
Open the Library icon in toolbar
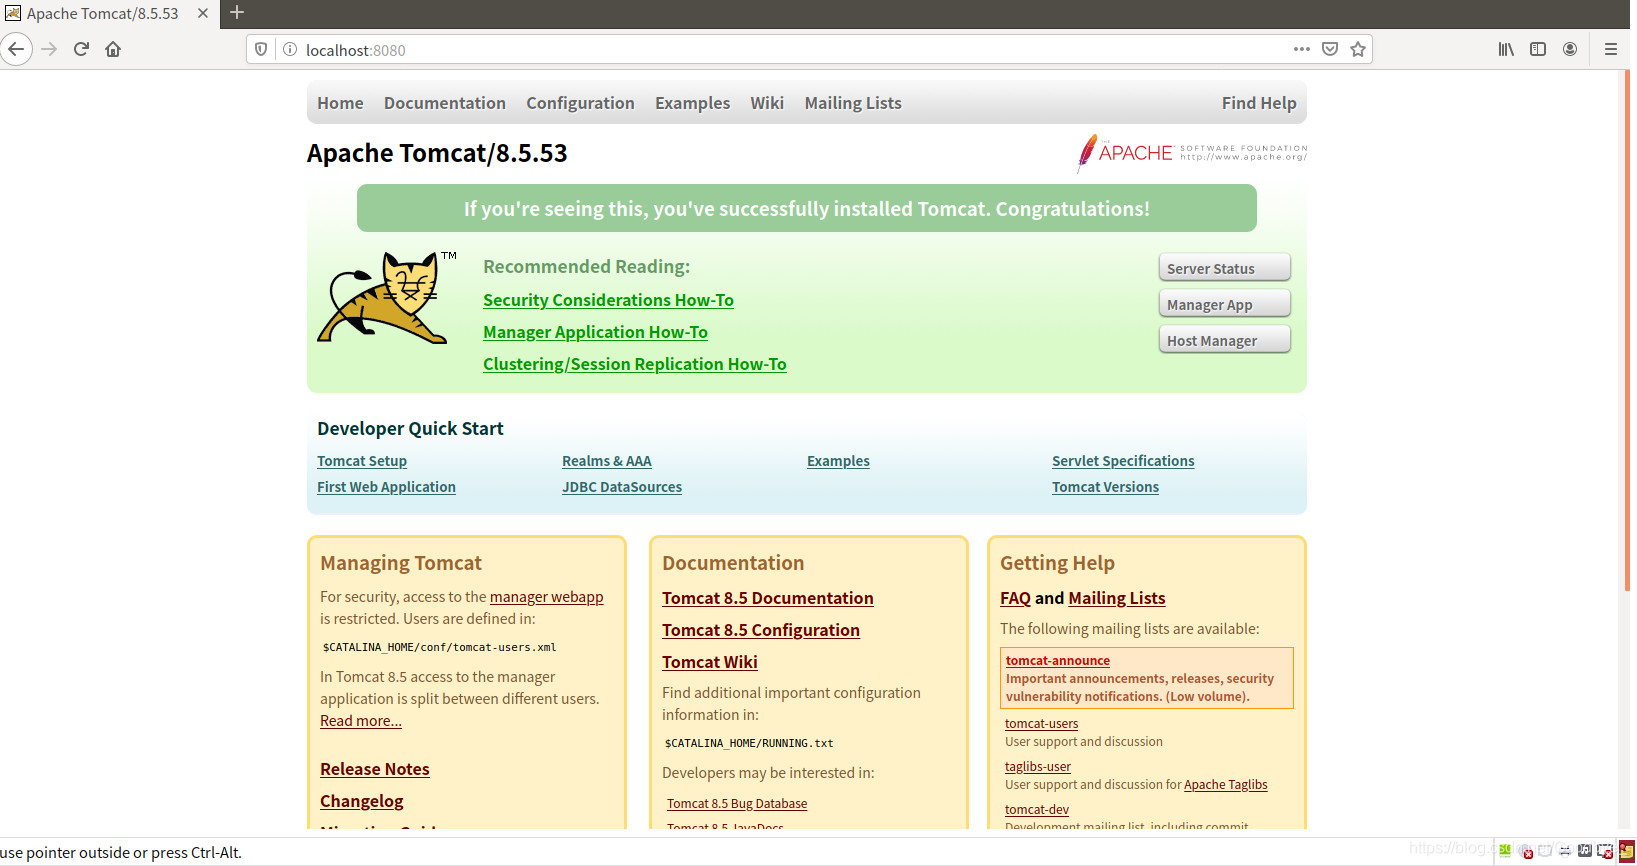coord(1506,49)
